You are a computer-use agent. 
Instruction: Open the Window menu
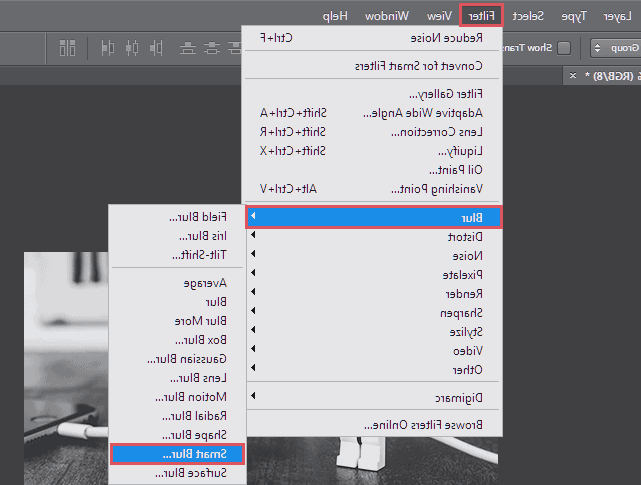click(x=386, y=16)
